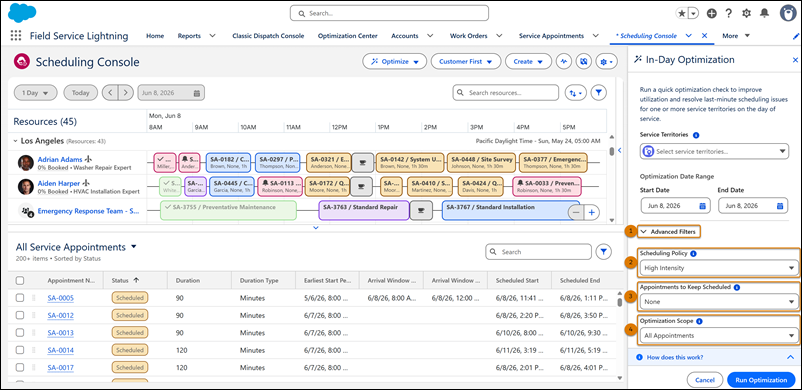
Task: Click the Today button
Action: tap(80, 93)
